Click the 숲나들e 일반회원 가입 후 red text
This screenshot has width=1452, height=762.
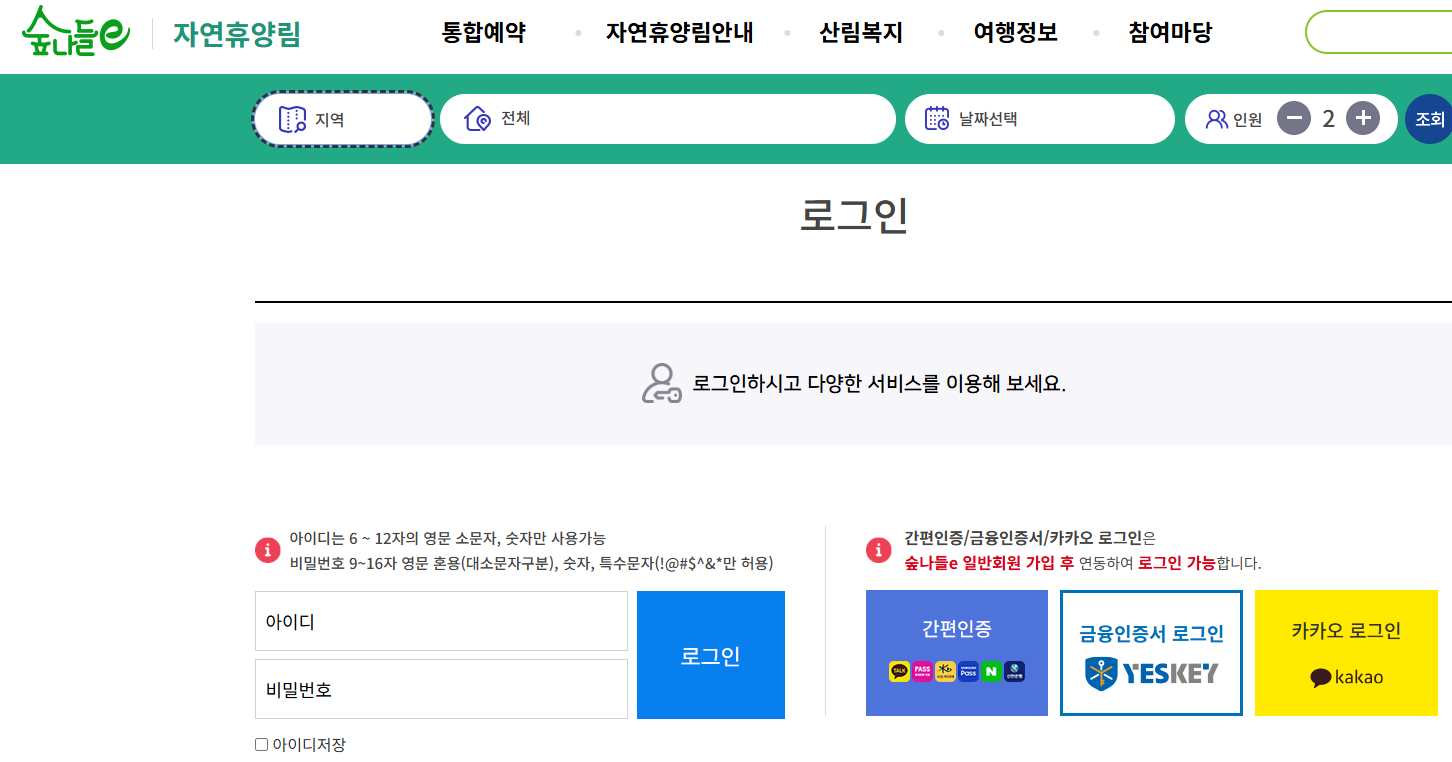tap(989, 563)
